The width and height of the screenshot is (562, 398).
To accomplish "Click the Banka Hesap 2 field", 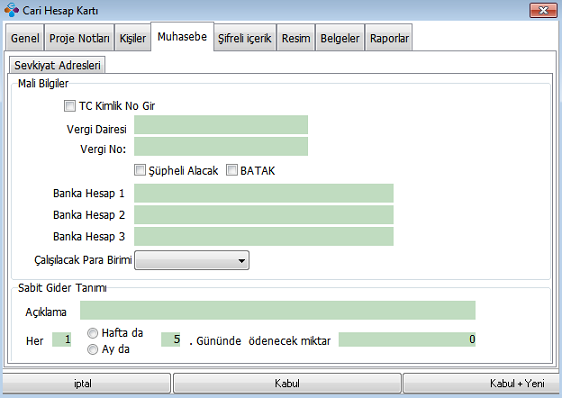I will 264,214.
